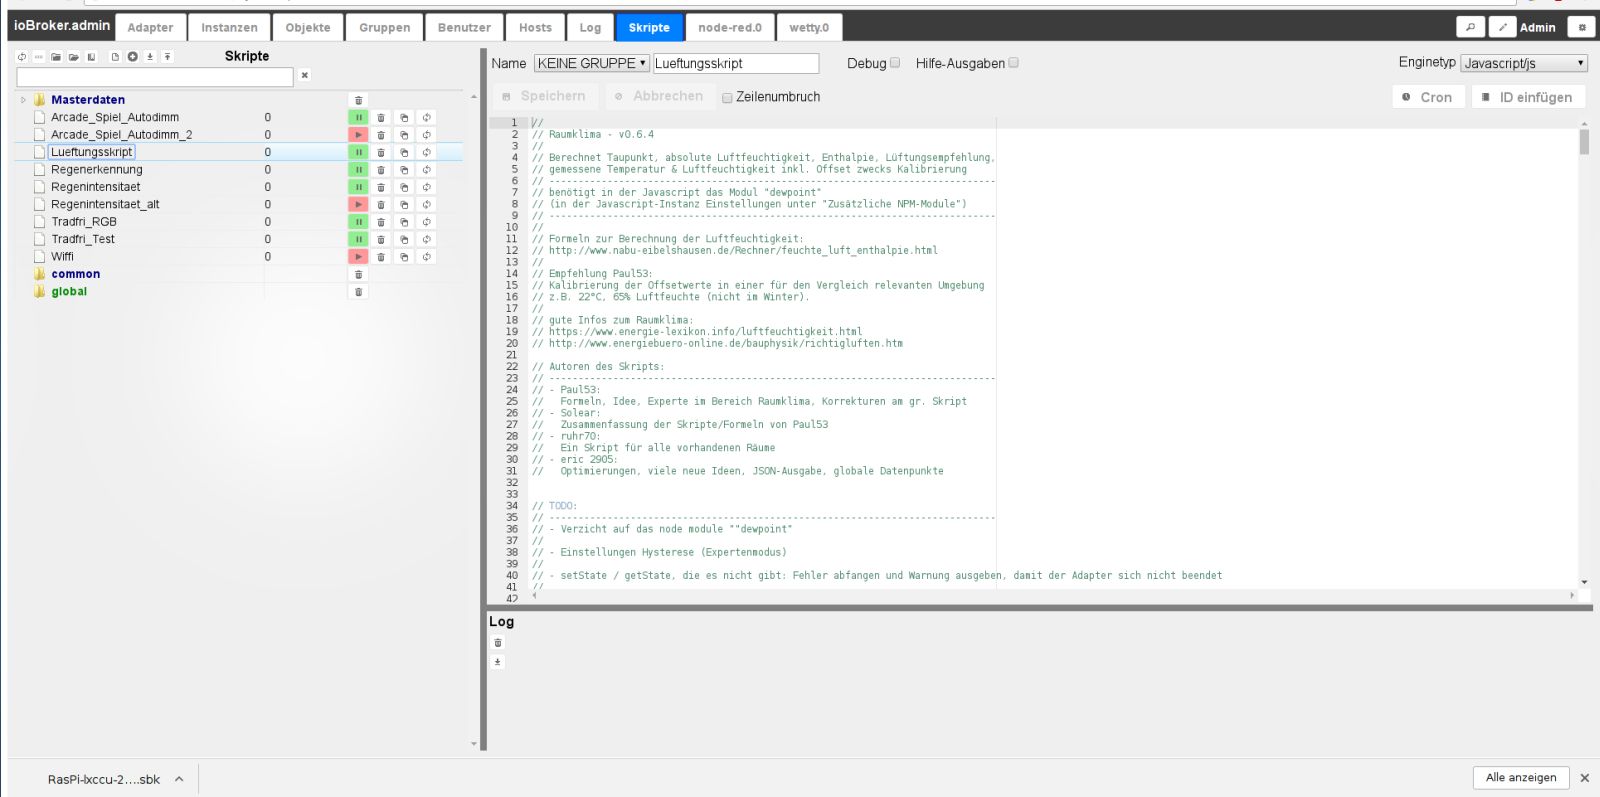Open the Enginetyp Javascript/js dropdown

pos(1524,63)
